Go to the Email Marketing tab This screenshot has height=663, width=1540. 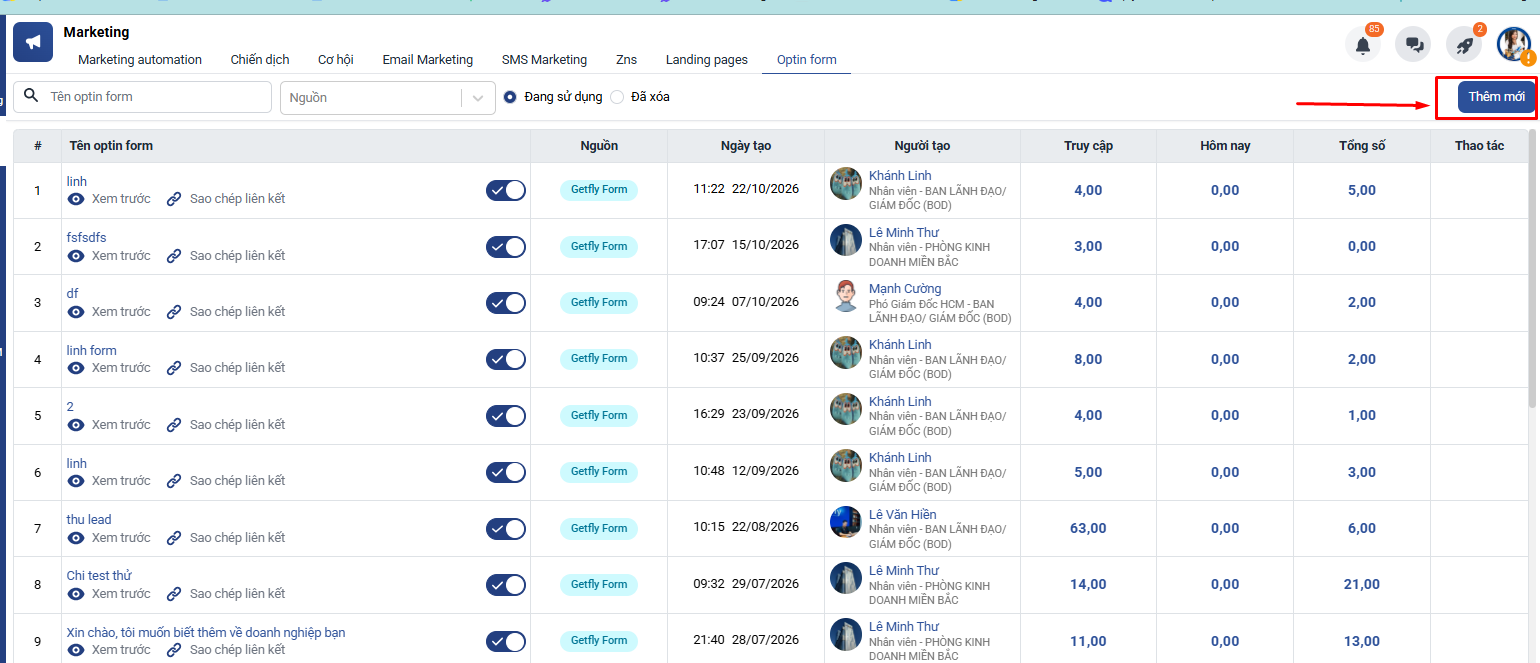(428, 60)
